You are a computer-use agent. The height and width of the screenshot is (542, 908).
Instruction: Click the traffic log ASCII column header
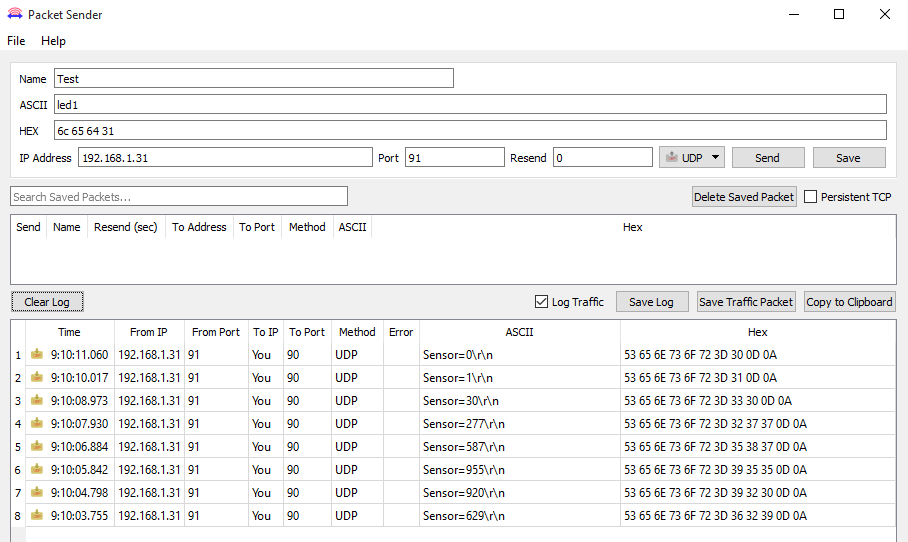pos(519,332)
